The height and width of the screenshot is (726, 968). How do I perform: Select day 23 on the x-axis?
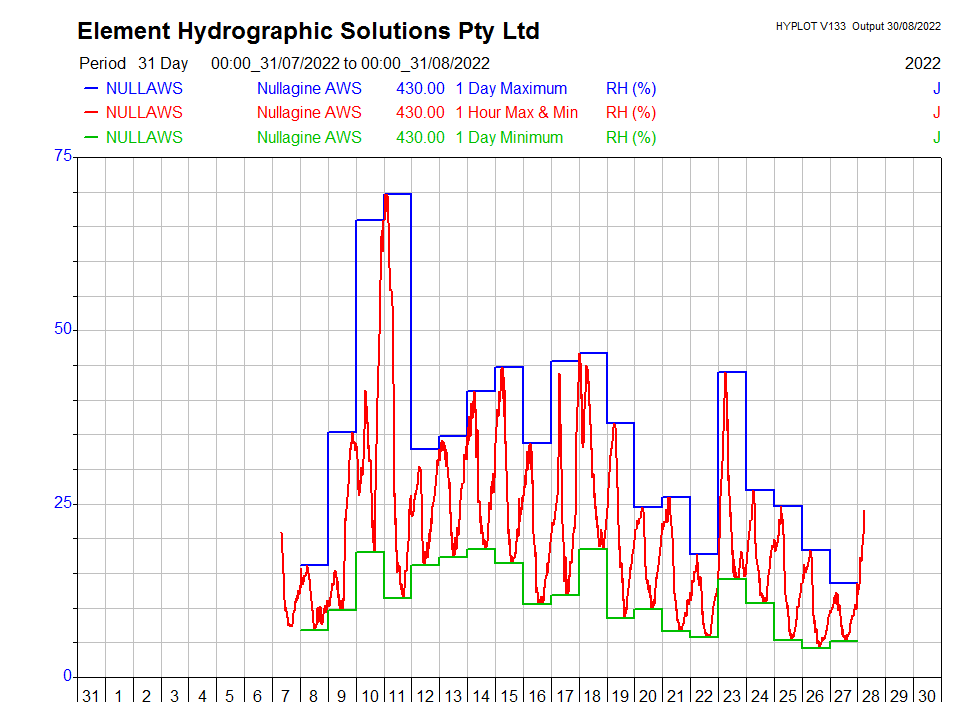pos(732,696)
